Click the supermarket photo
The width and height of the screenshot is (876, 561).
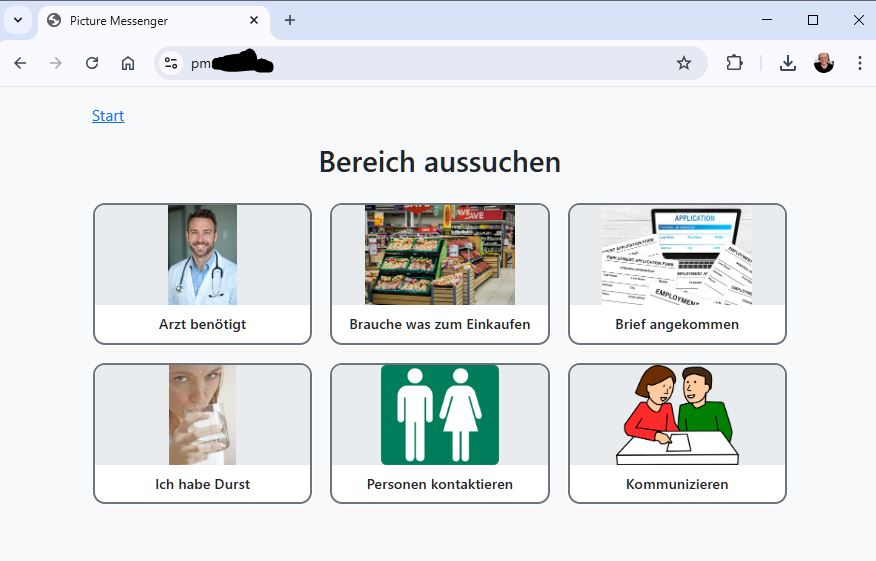pos(440,255)
